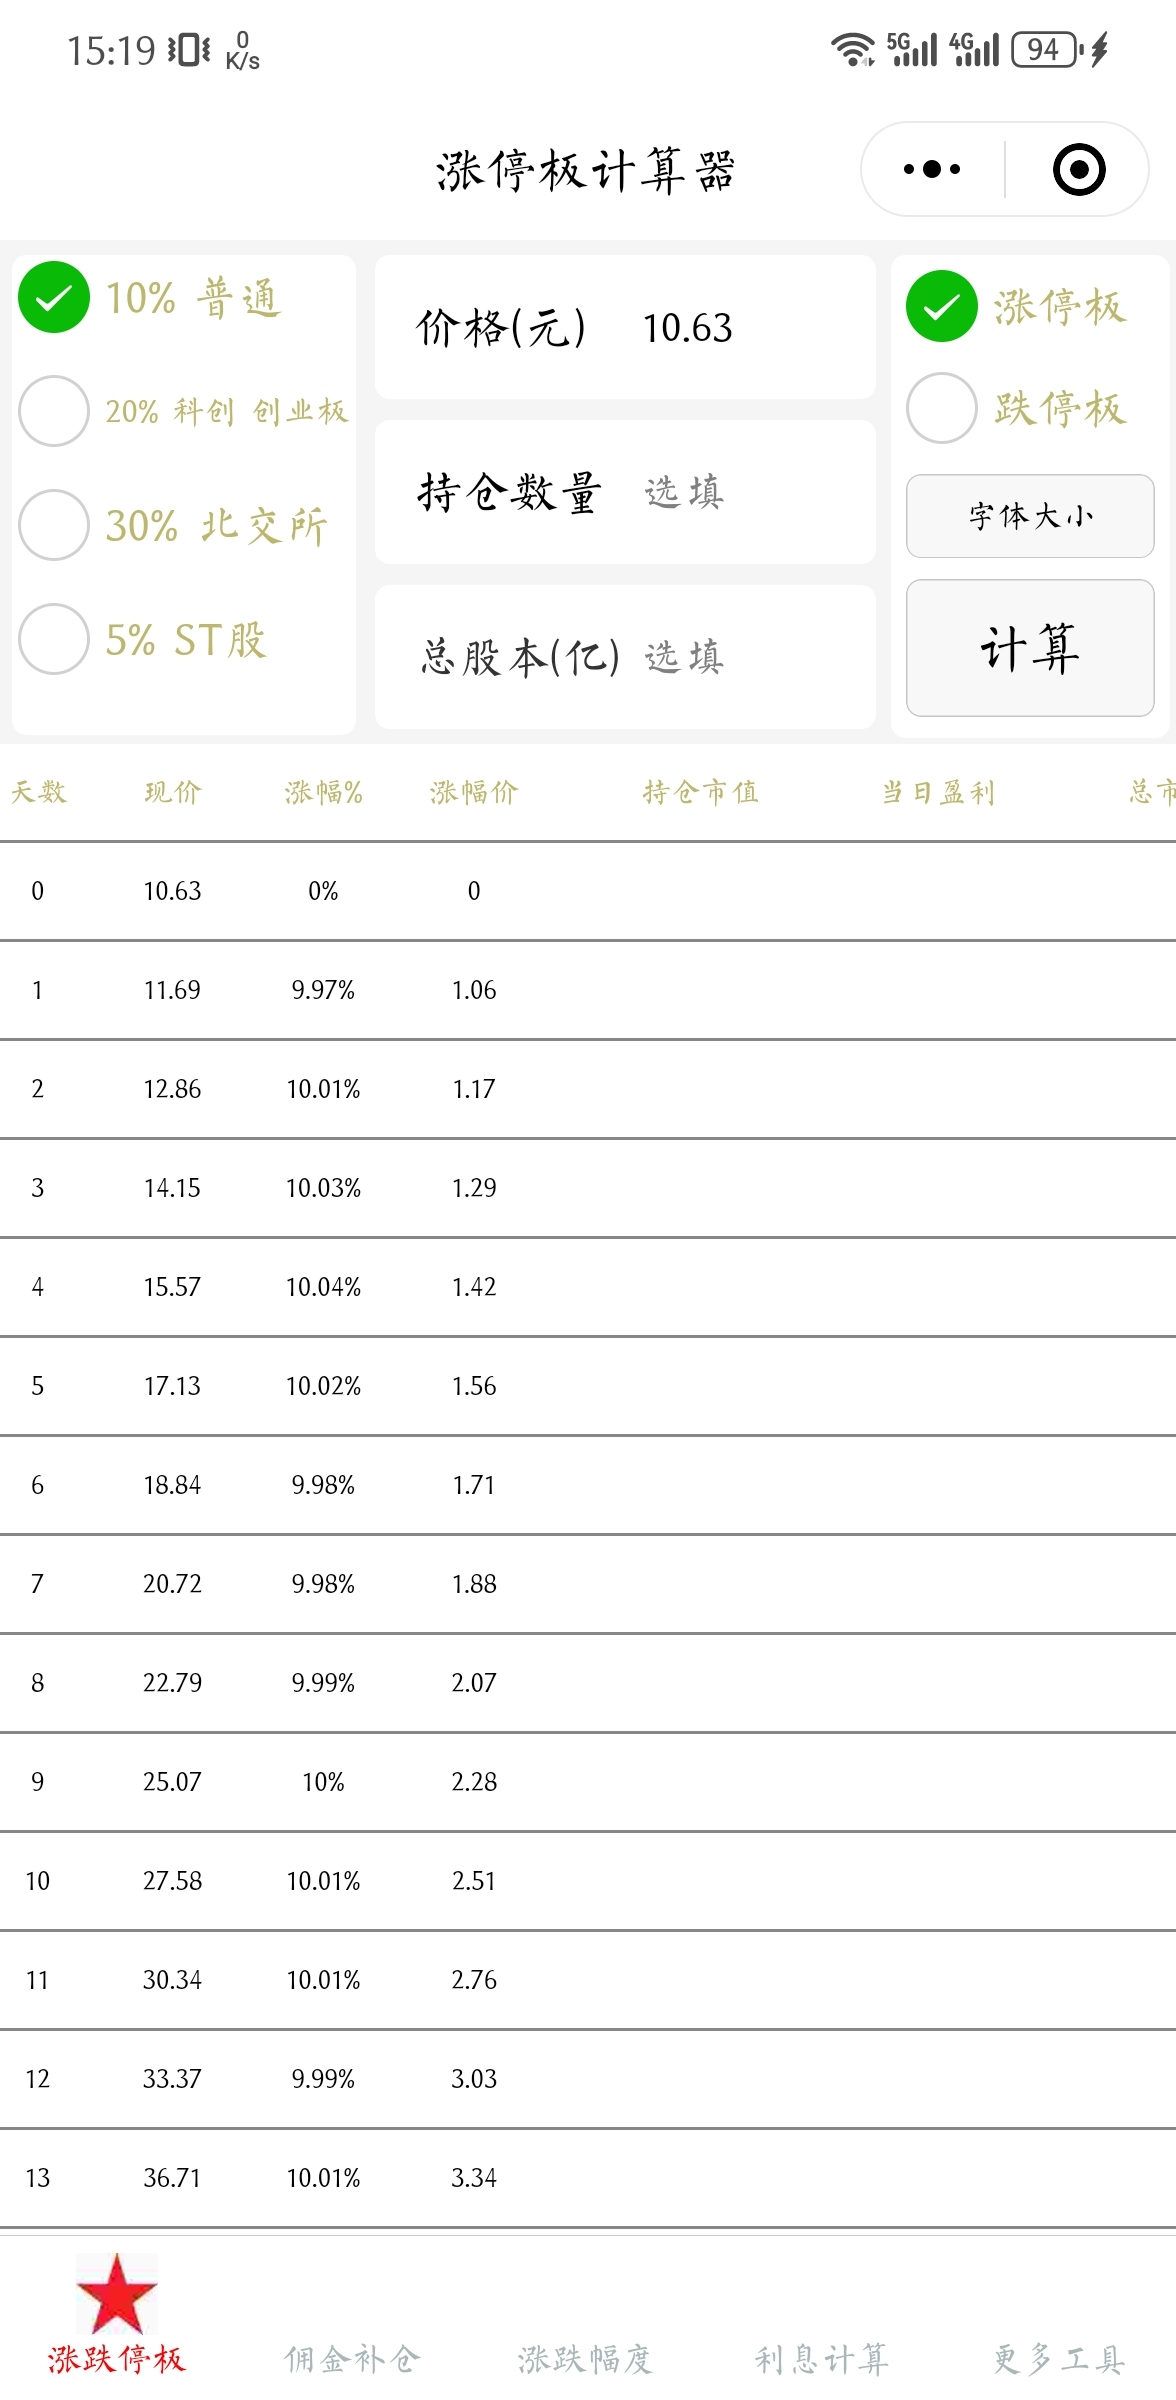The width and height of the screenshot is (1176, 2400).
Task: Switch to the 涨跌幅度 tab
Action: point(586,2359)
